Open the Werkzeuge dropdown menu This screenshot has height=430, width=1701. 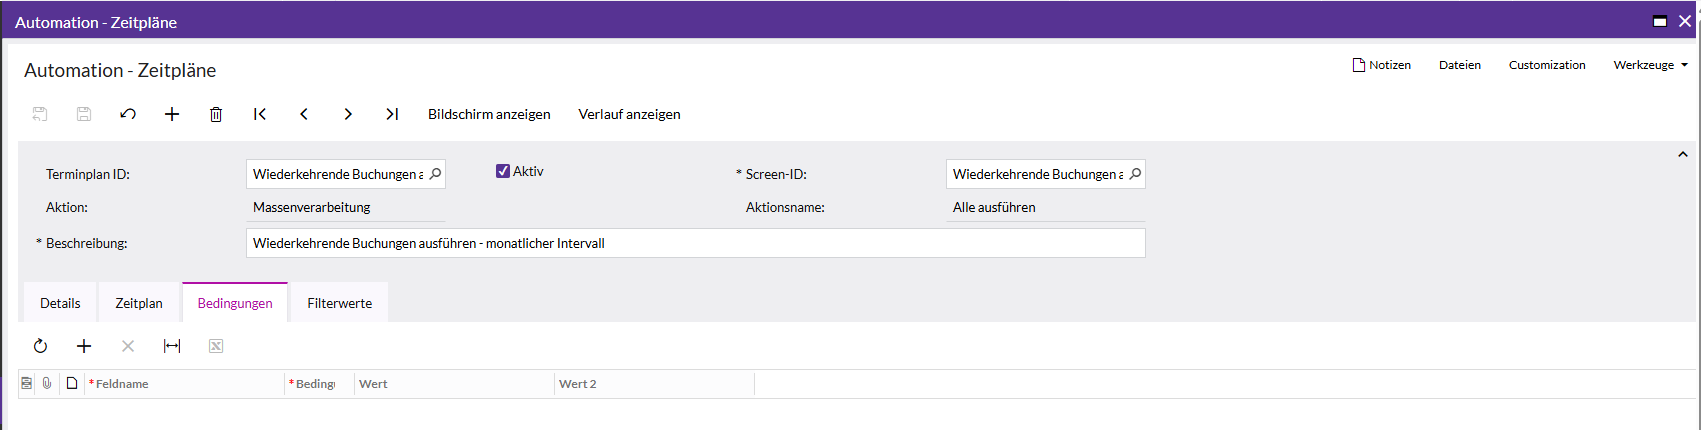point(1650,65)
